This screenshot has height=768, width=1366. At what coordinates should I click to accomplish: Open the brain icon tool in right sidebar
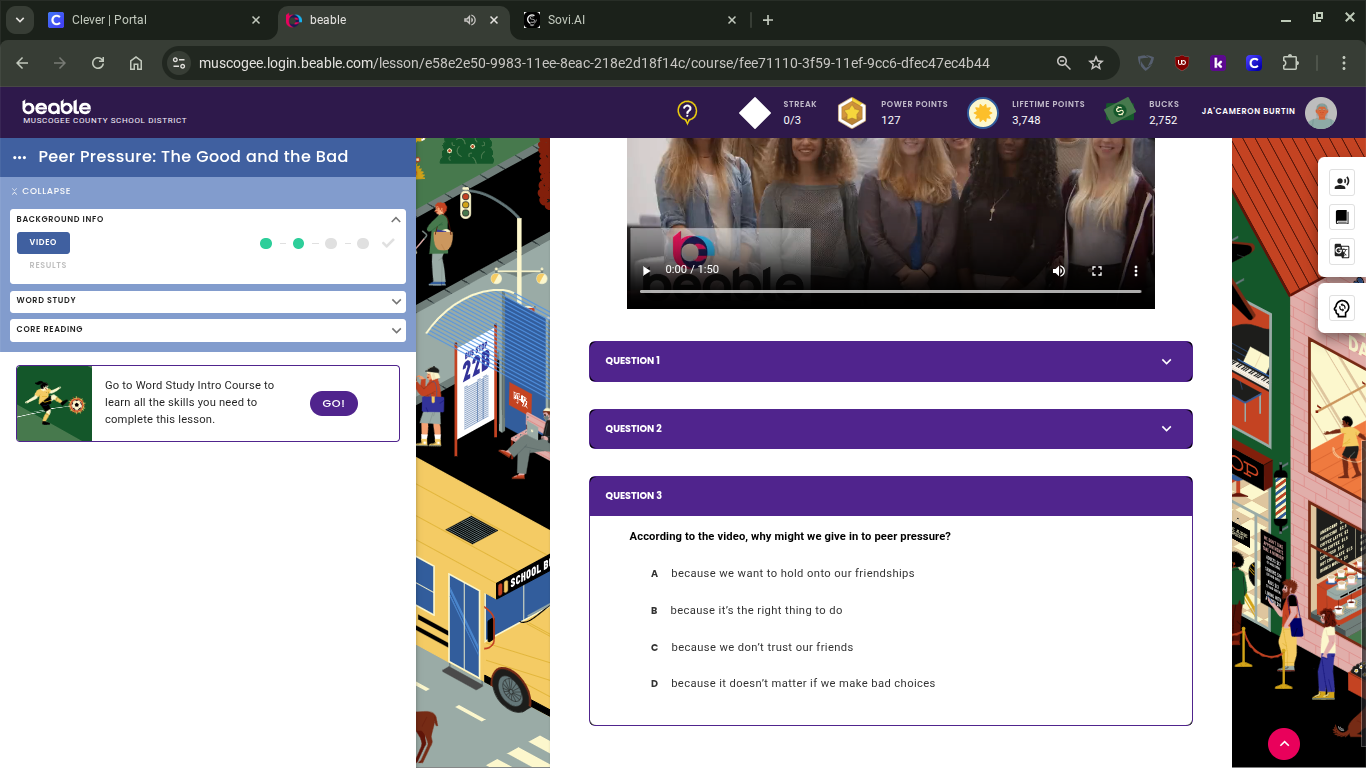[x=1342, y=309]
